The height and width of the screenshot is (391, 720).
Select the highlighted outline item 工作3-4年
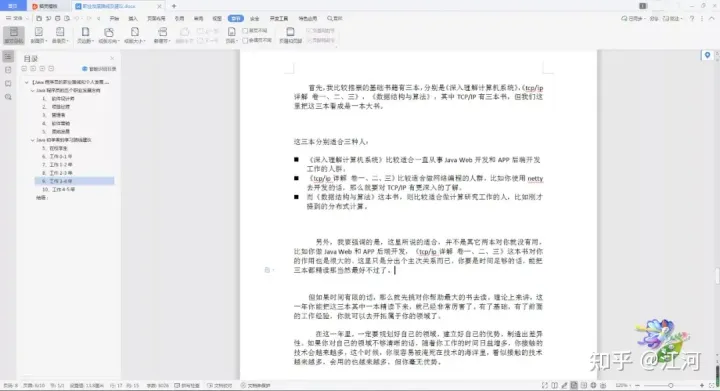click(74, 181)
